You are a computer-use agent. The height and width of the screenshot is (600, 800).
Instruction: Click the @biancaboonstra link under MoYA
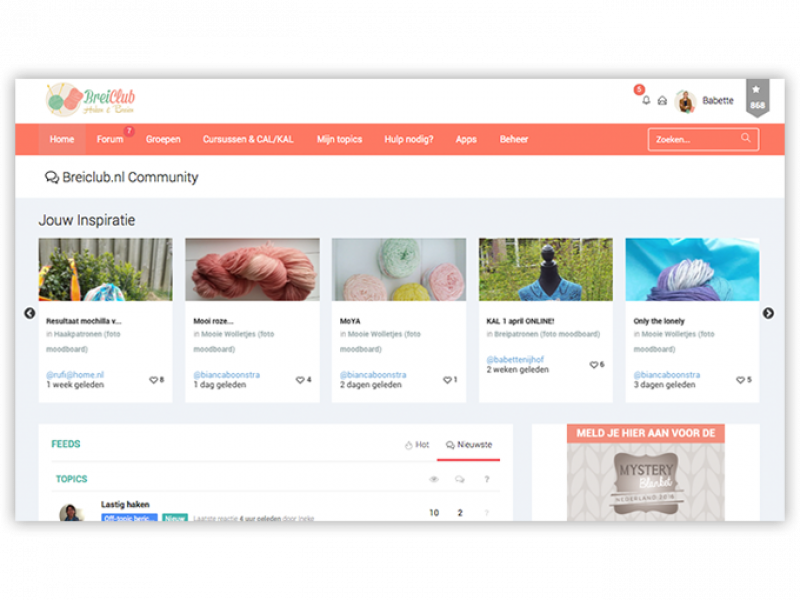point(372,374)
